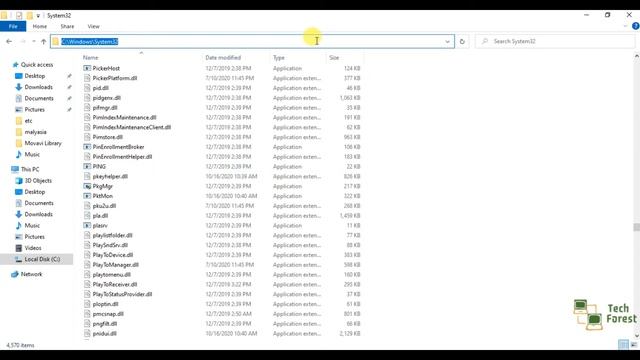This screenshot has height=360, width=640.
Task: Open the etc folder in sidebar
Action: pyautogui.click(x=28, y=121)
